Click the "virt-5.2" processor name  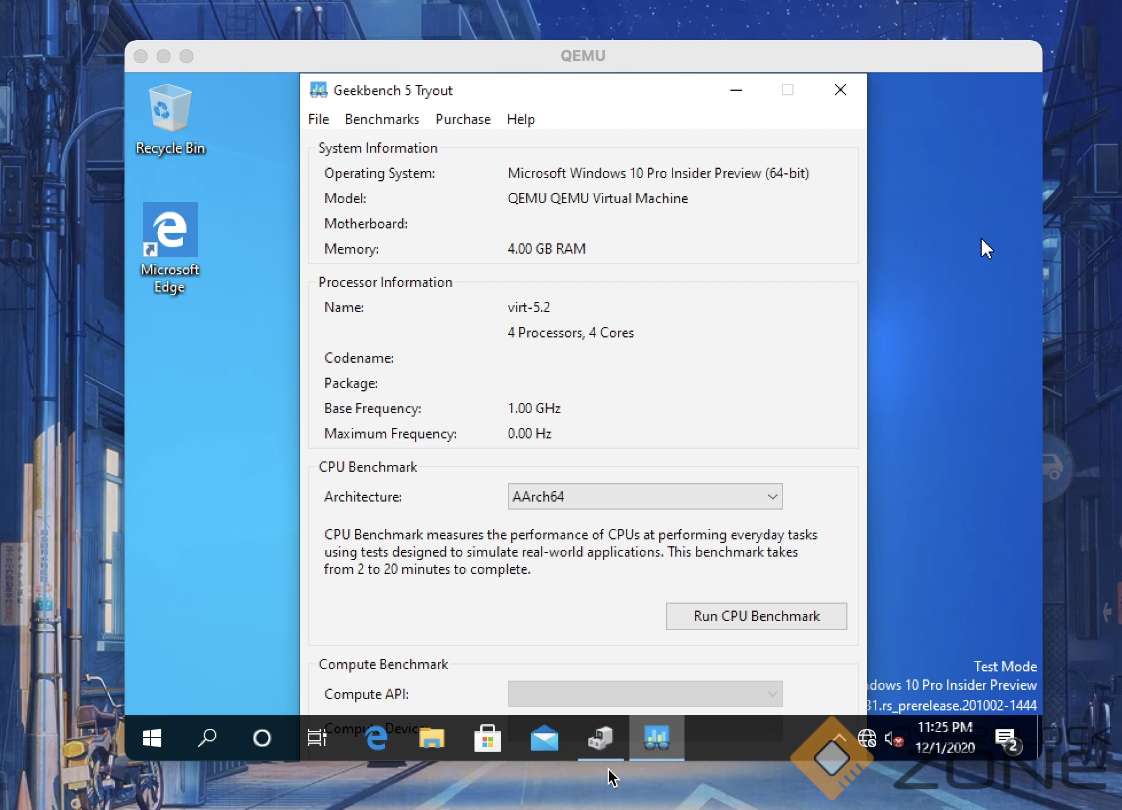[x=529, y=307]
